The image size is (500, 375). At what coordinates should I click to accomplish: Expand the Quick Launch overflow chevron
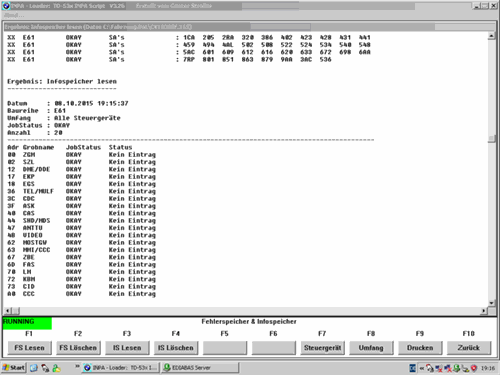click(77, 366)
